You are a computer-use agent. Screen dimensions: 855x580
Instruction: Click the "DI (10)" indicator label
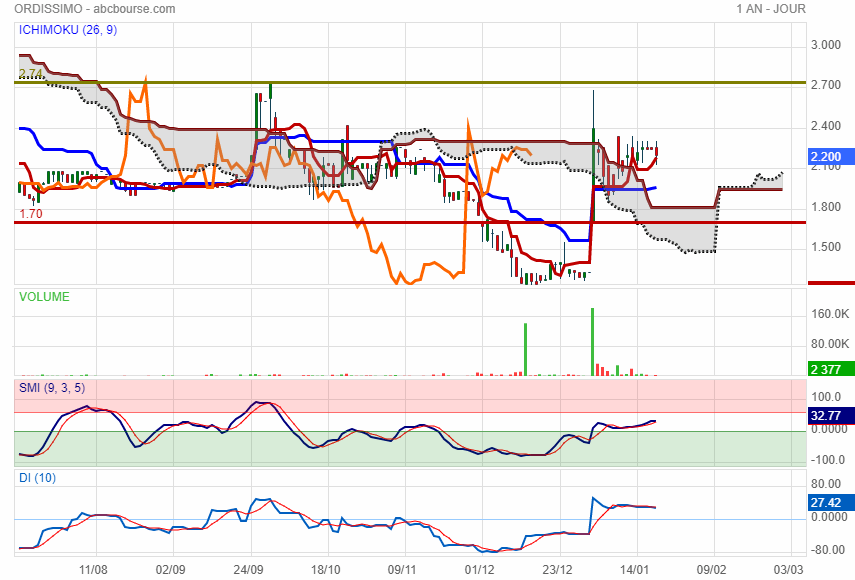click(38, 478)
